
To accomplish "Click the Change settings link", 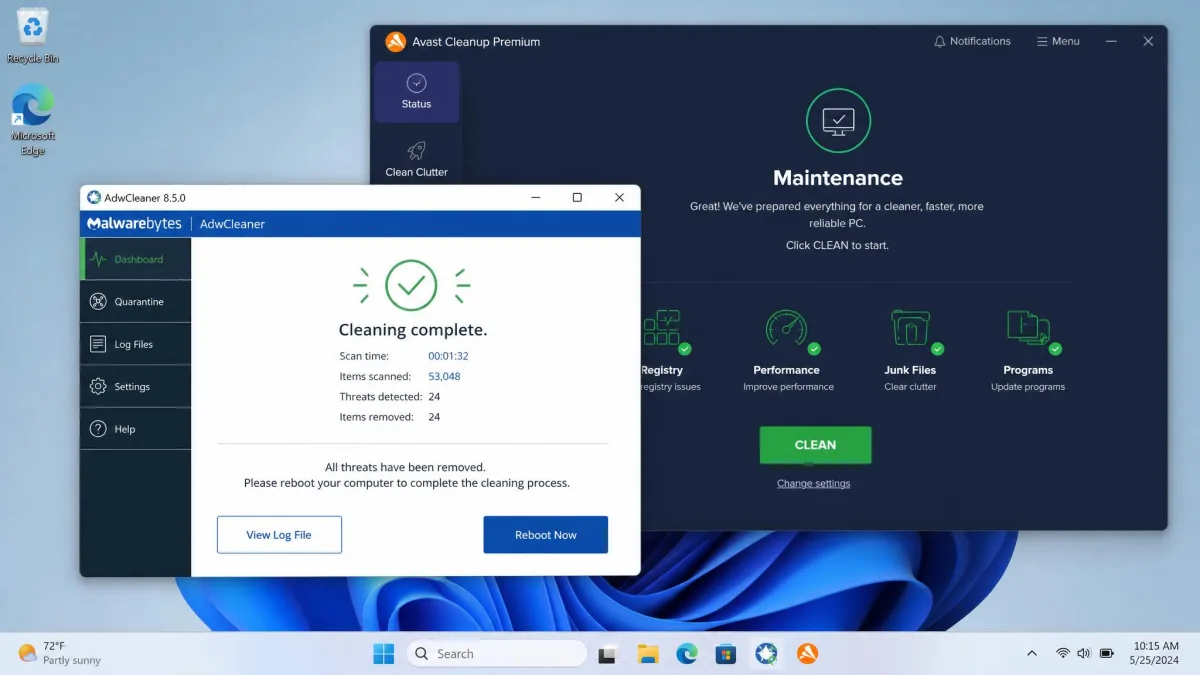I will coord(814,483).
